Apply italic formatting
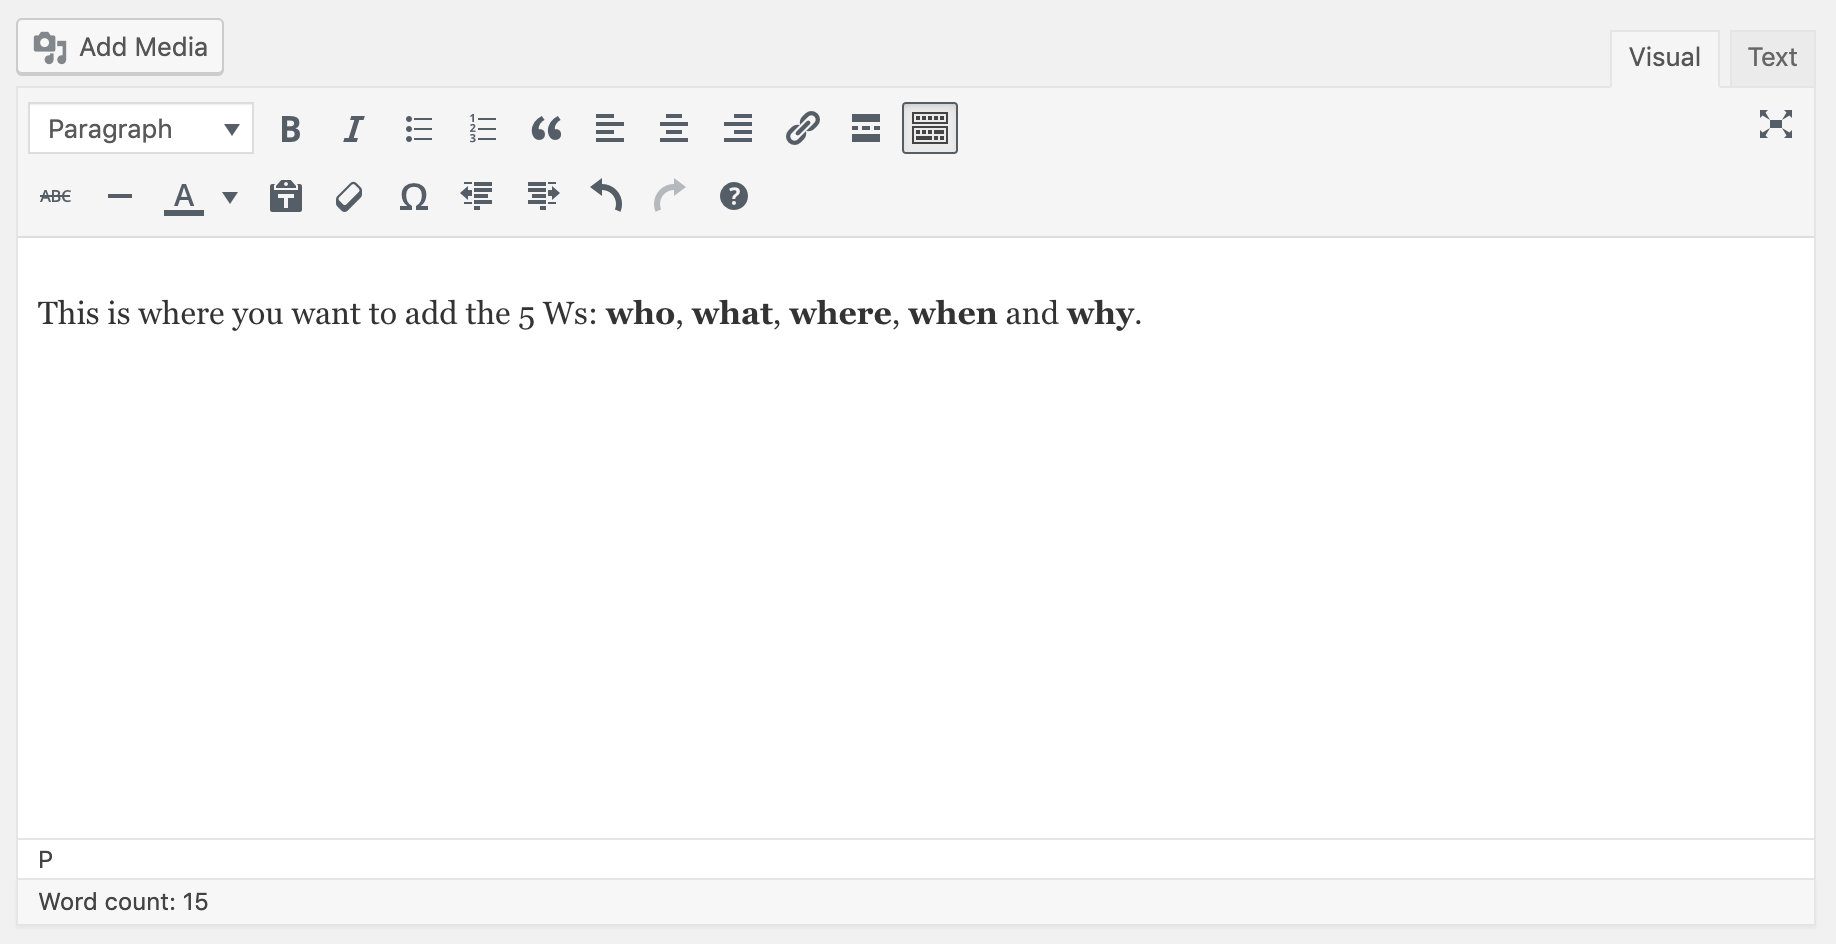 (x=353, y=128)
